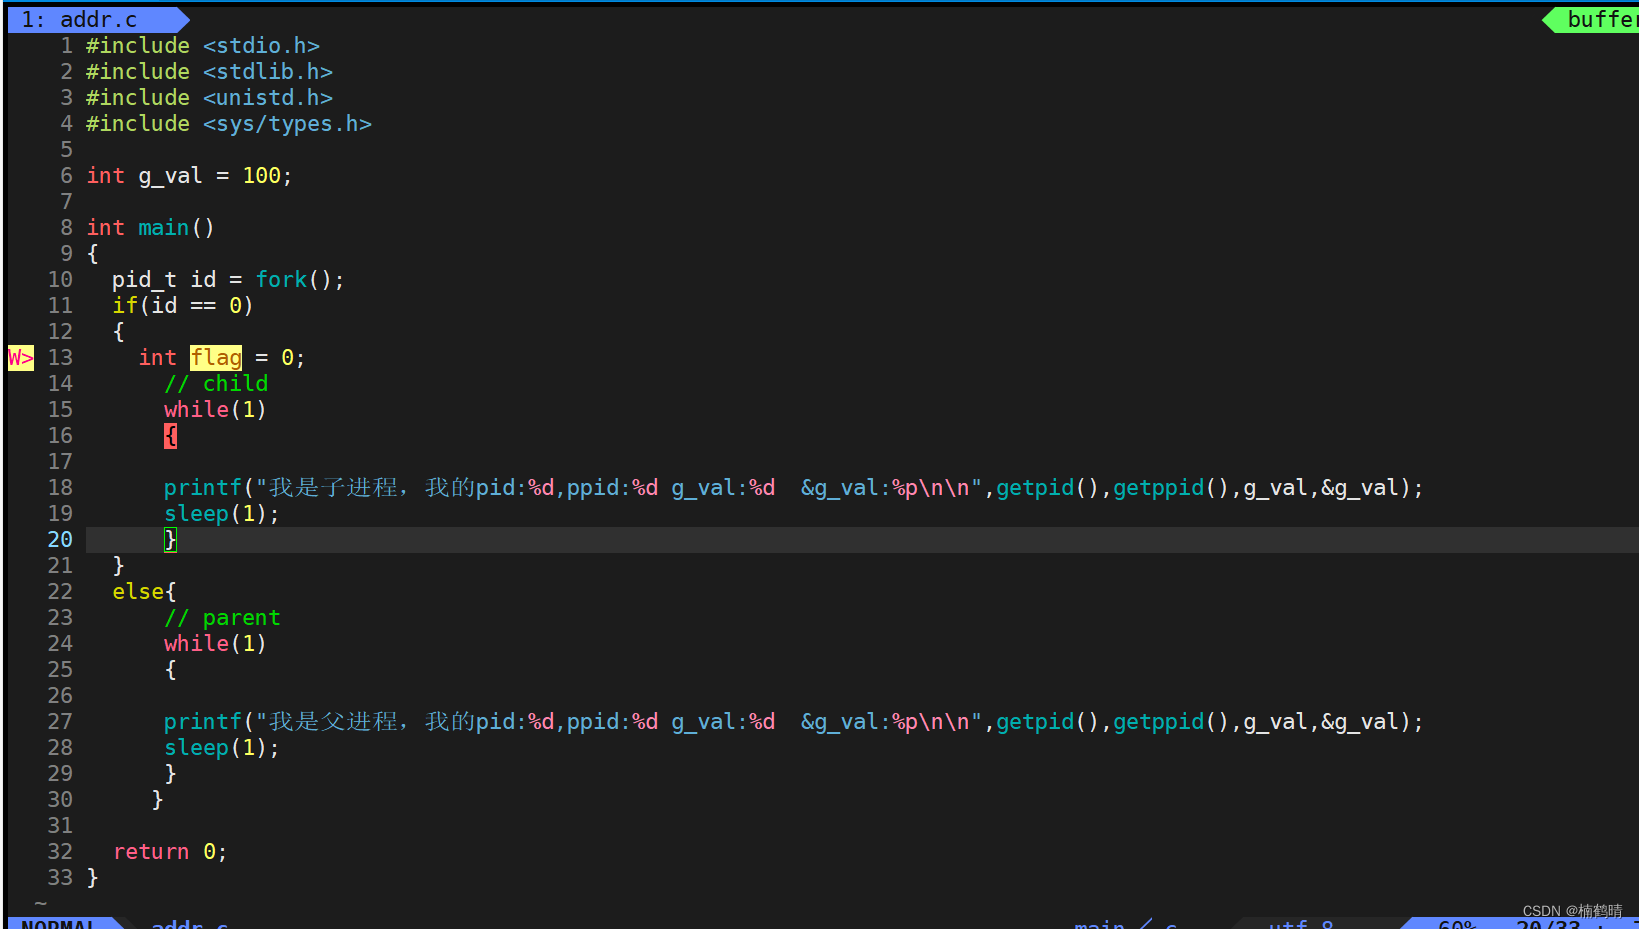
Task: Click 'sleep' on line 19
Action: coord(196,513)
